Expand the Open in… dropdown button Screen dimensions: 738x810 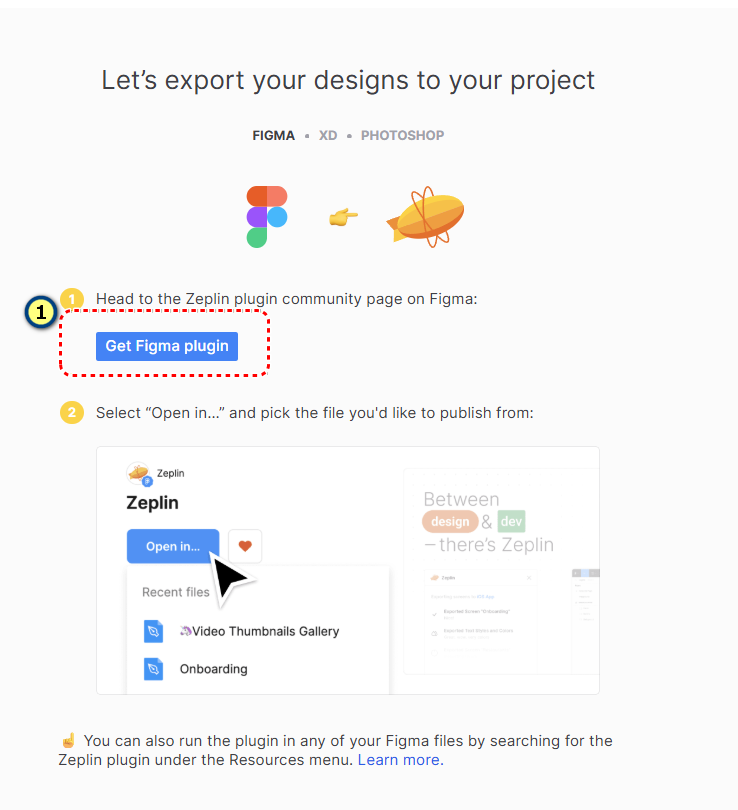click(173, 546)
